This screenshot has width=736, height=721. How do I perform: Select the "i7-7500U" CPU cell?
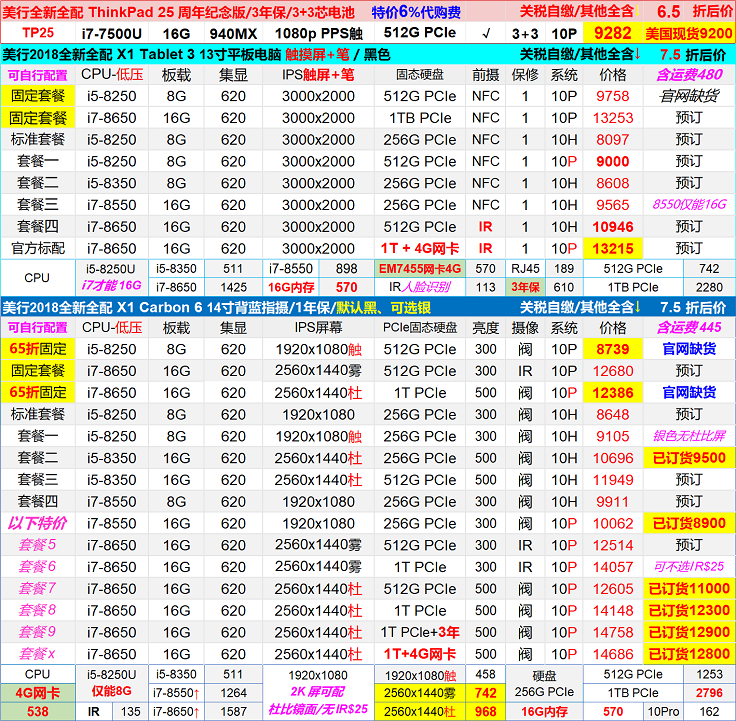[112, 33]
